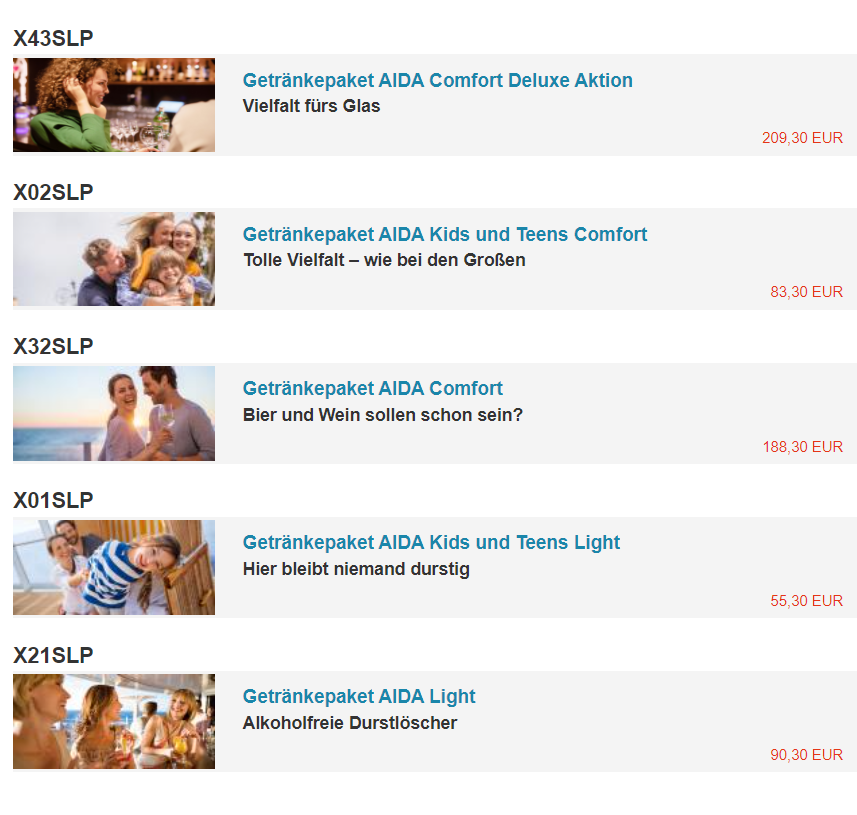857x815 pixels.
Task: Click the subtitle Vielfalt fürs Glas
Action: [x=311, y=106]
